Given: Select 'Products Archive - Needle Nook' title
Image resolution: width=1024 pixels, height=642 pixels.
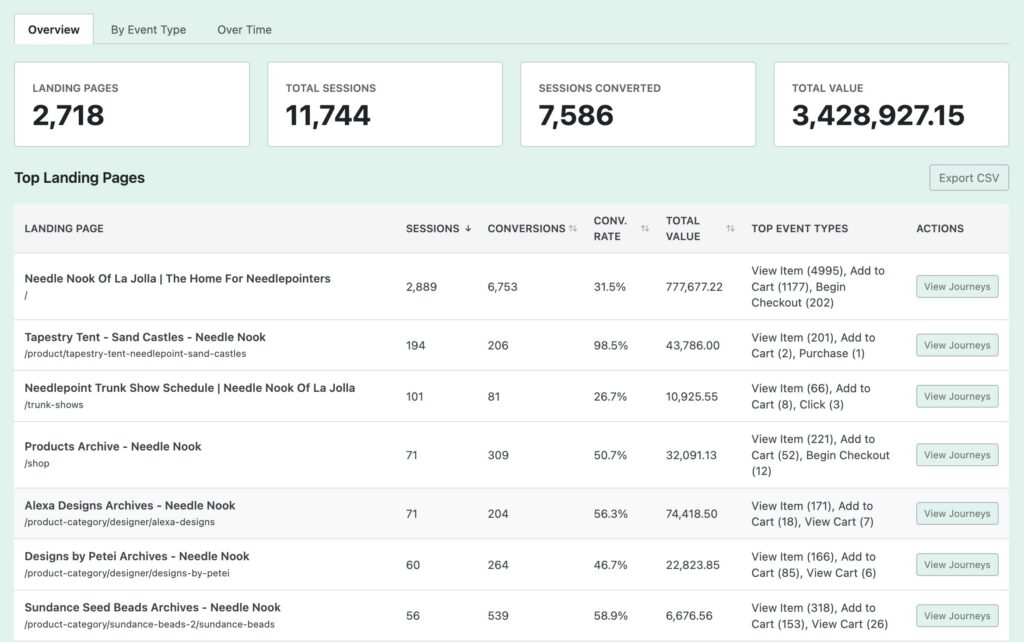Looking at the screenshot, I should [113, 447].
